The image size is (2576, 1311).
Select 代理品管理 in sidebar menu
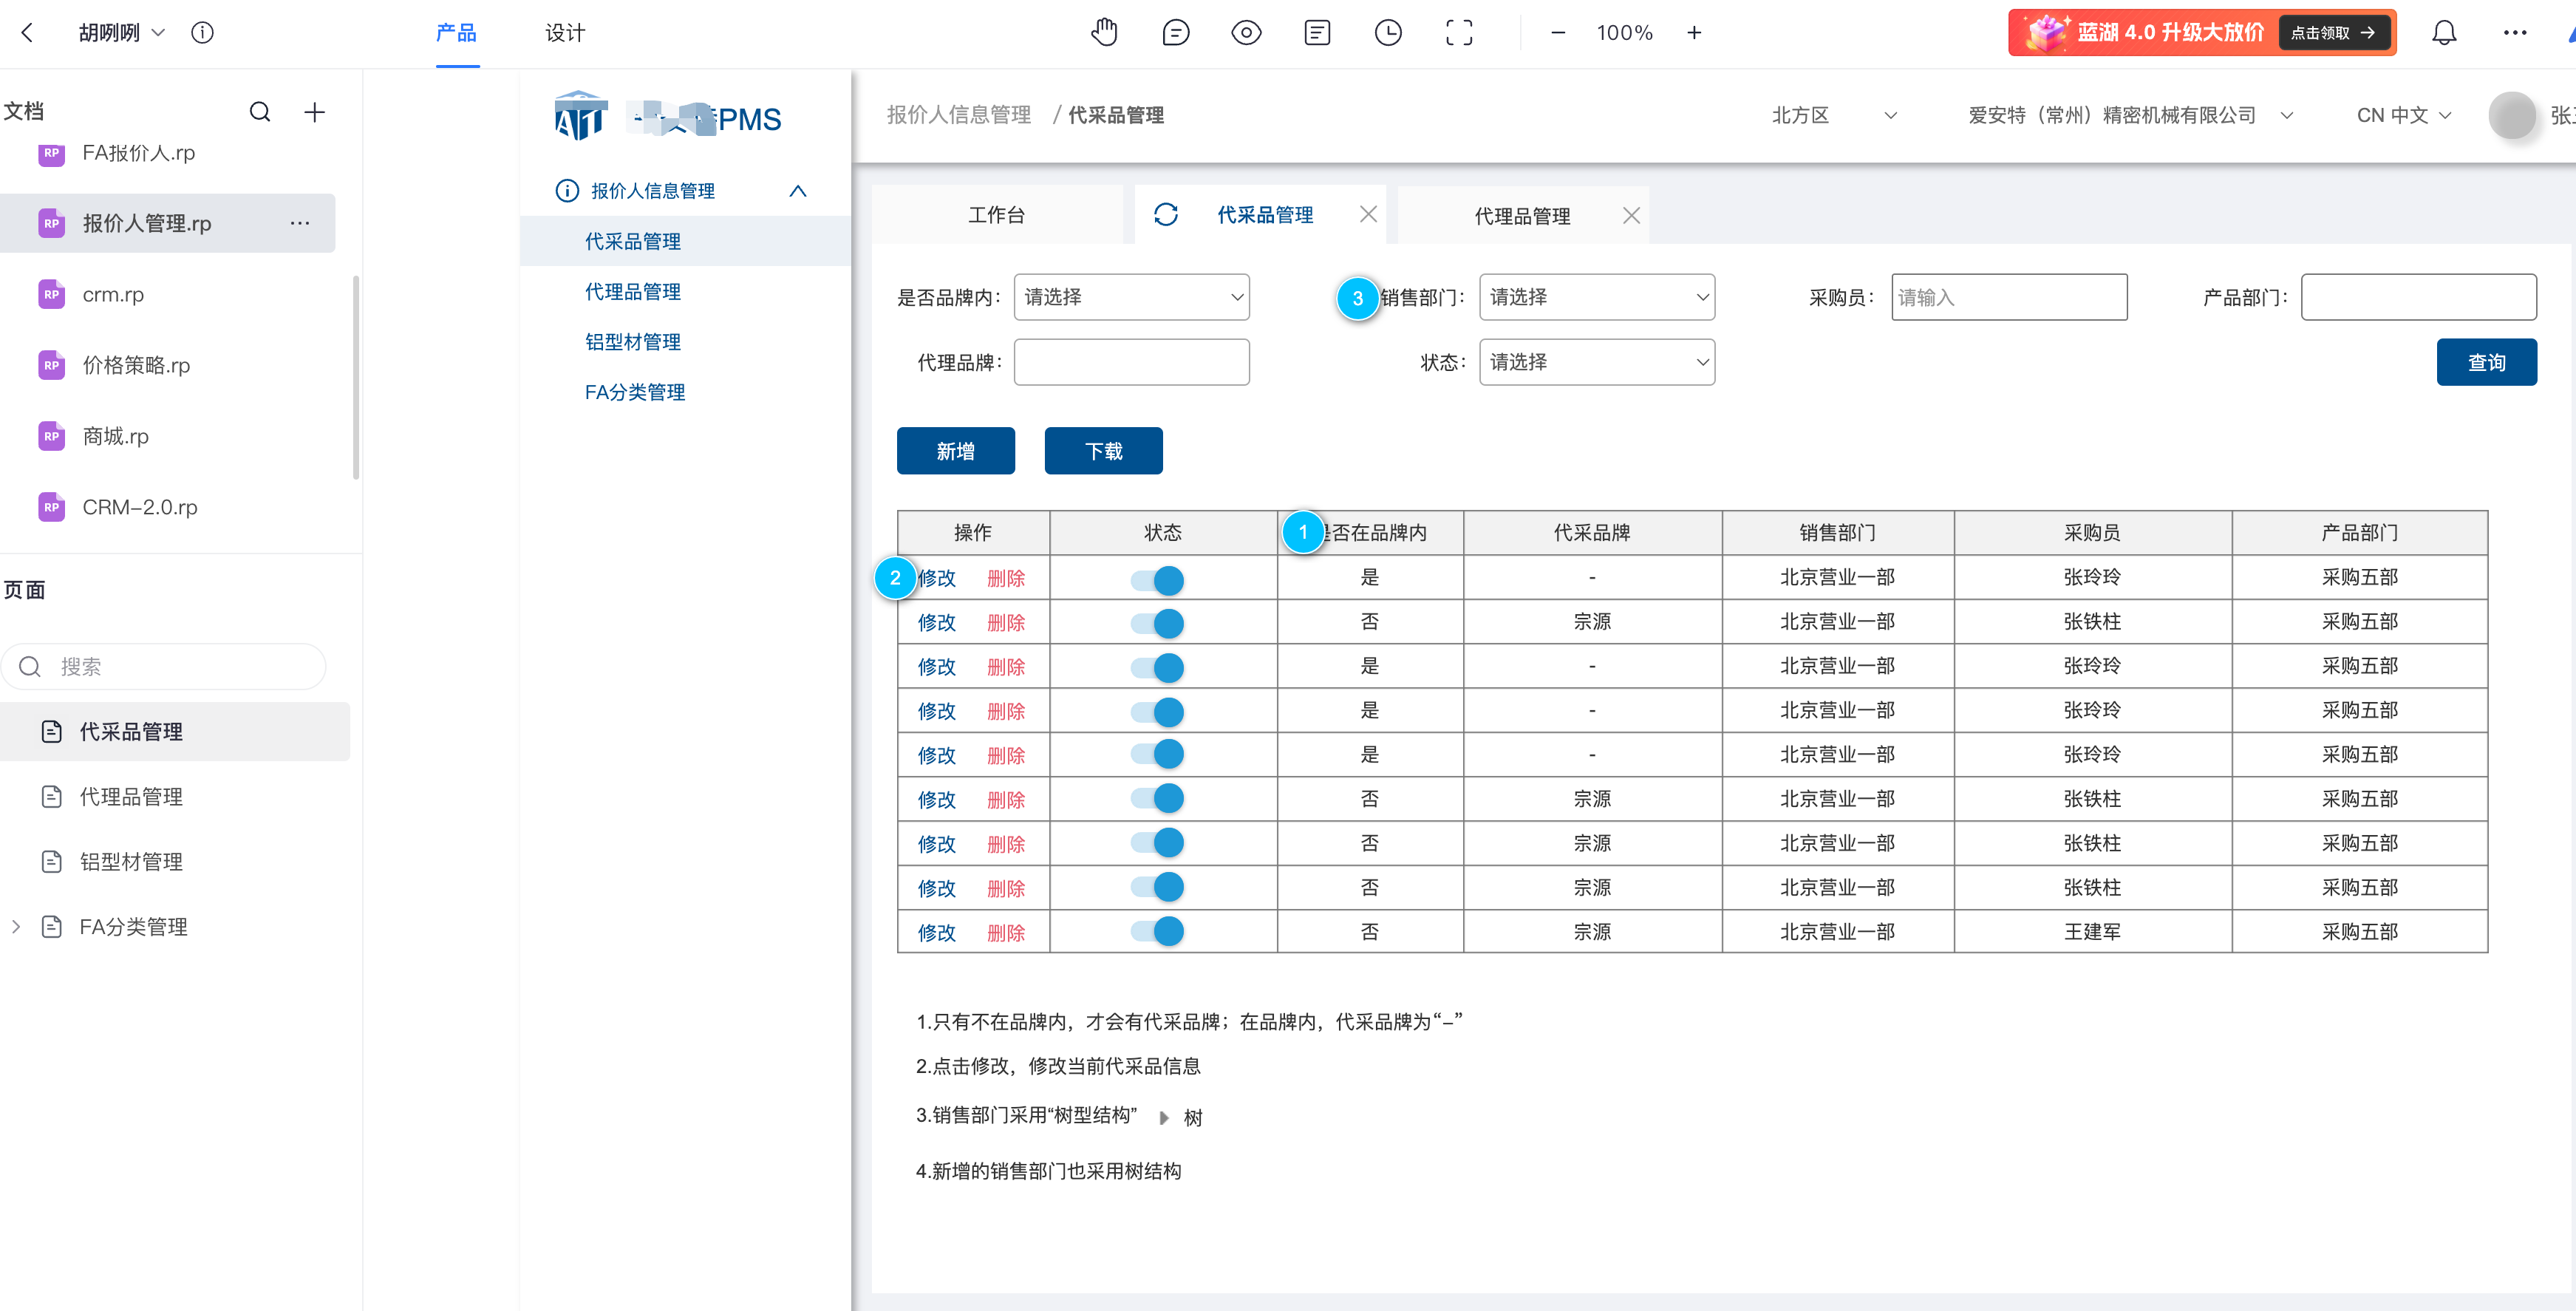[x=633, y=291]
